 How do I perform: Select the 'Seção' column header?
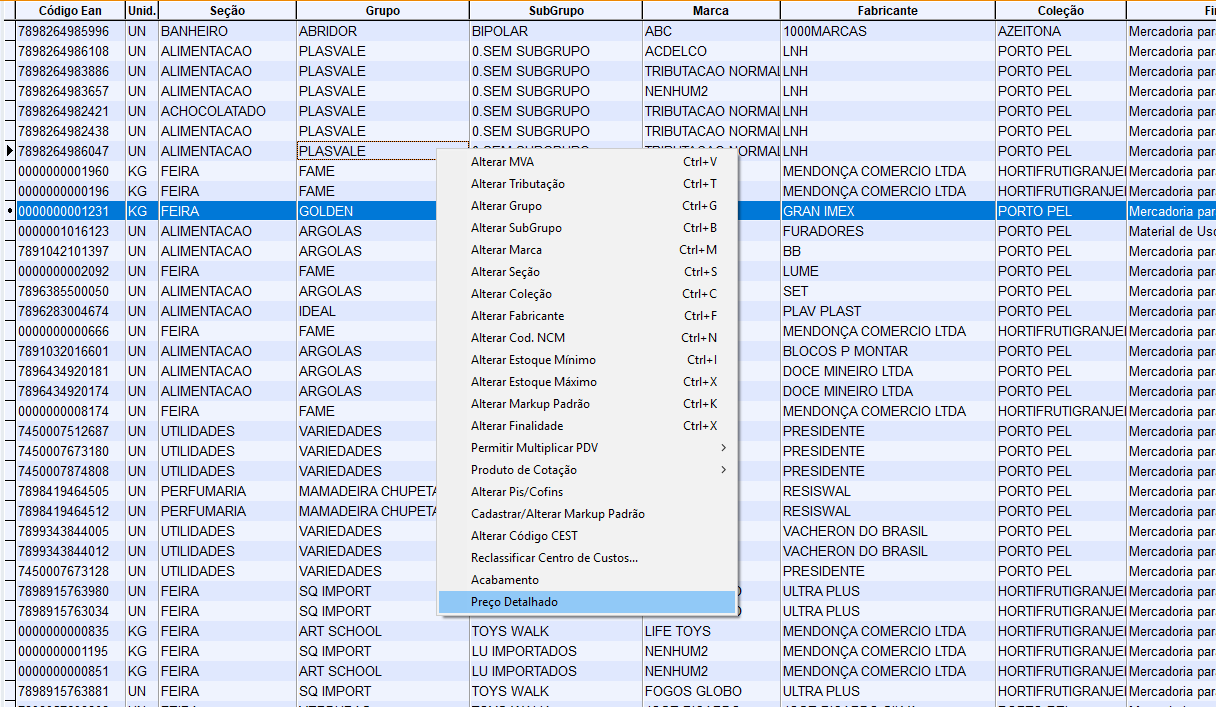tap(226, 11)
